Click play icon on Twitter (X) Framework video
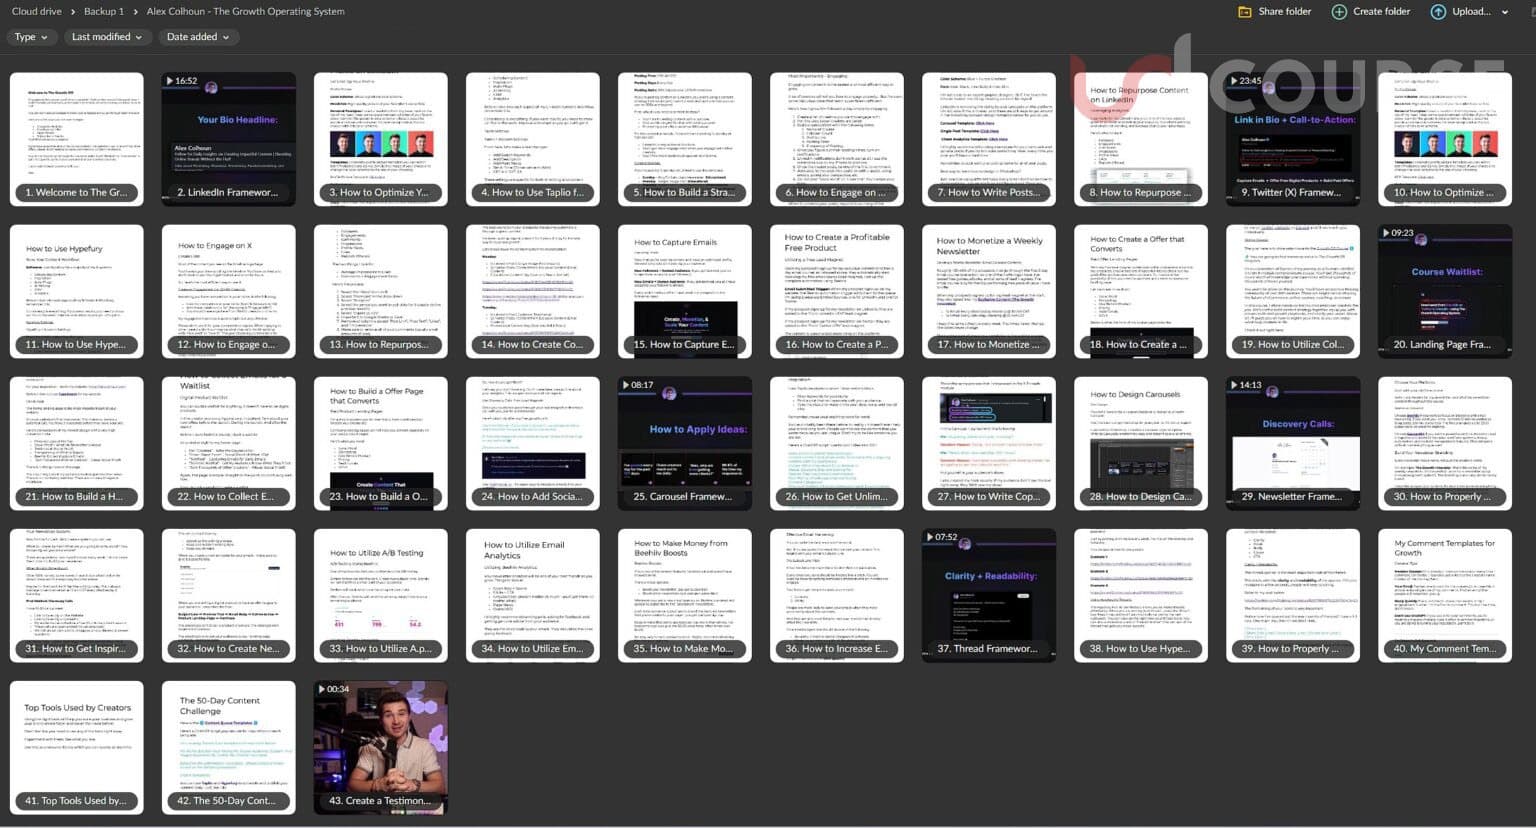Viewport: 1536px width, 828px height. (1234, 81)
